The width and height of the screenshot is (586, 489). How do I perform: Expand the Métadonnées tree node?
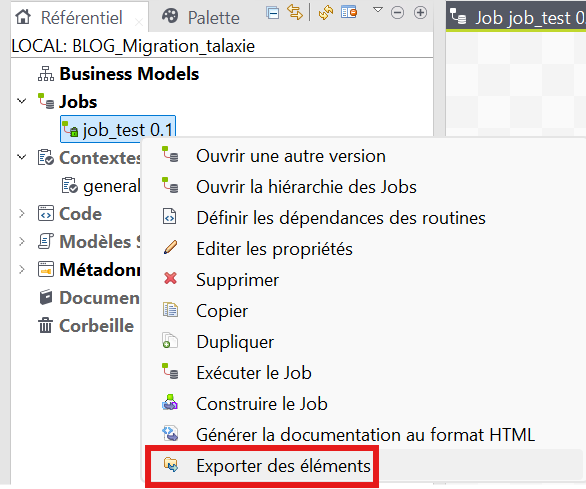coord(22,270)
